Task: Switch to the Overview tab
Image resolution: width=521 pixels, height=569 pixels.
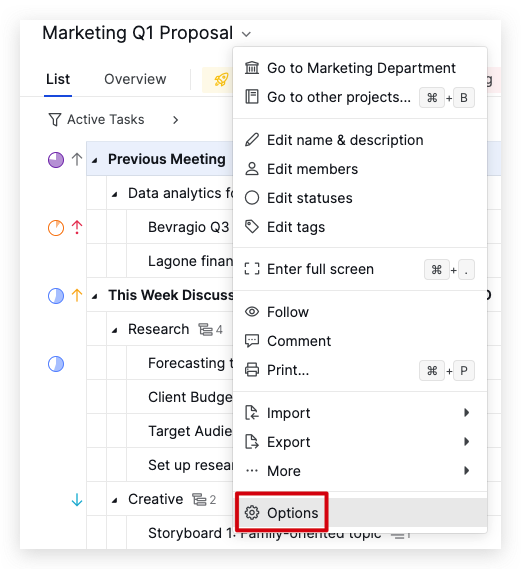Action: coord(135,79)
